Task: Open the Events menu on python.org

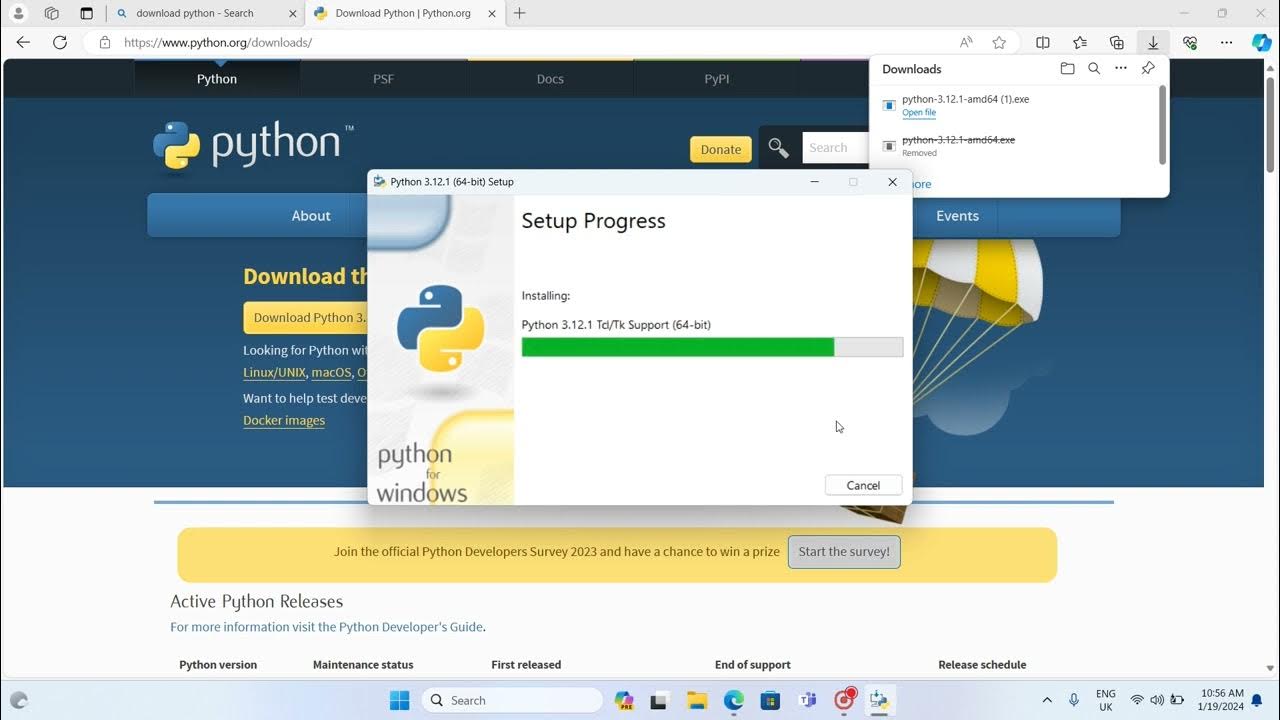Action: [x=957, y=215]
